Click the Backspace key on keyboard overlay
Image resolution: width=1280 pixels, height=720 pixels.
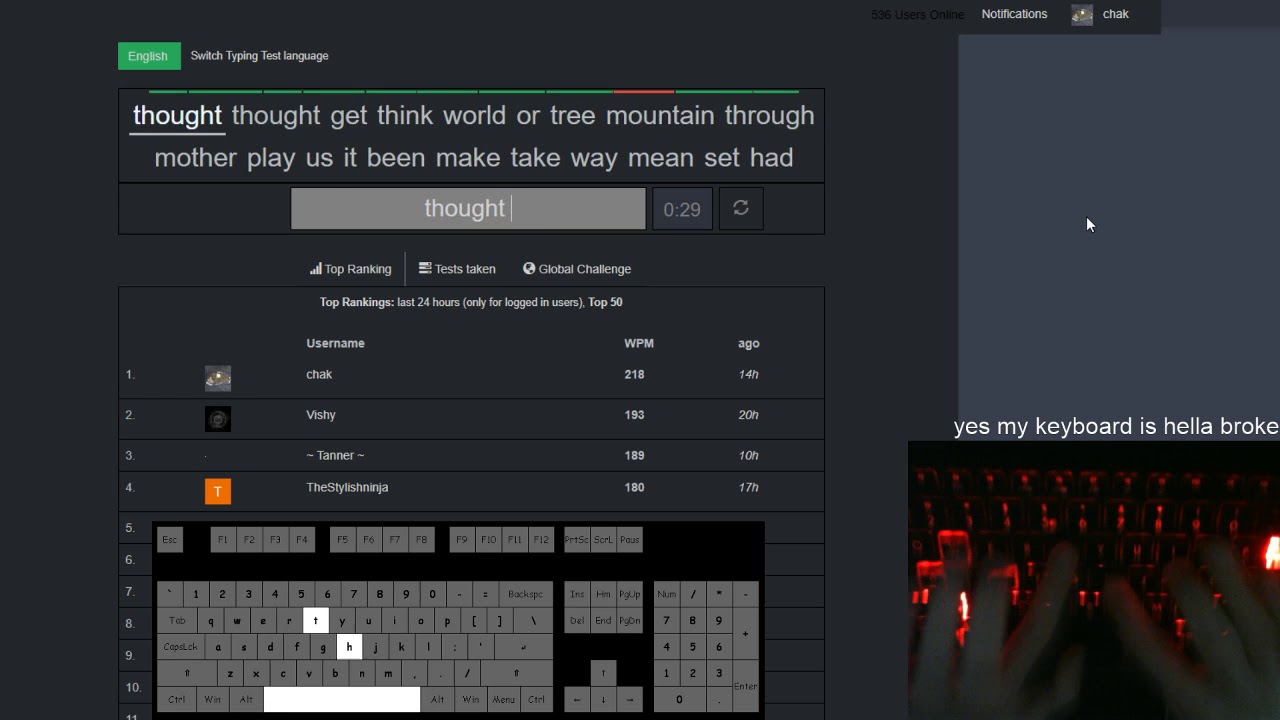pyautogui.click(x=525, y=594)
